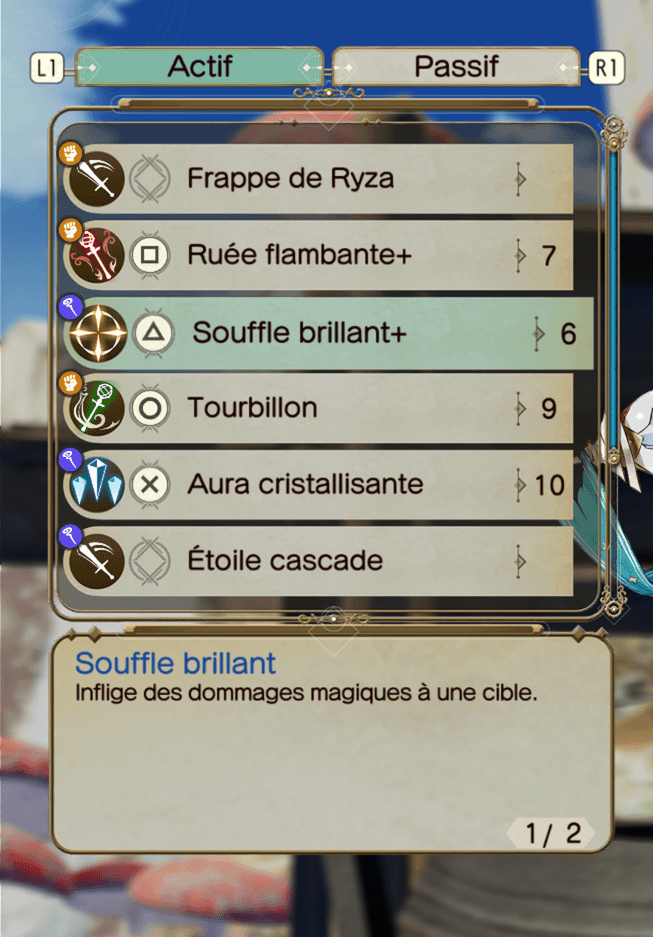Click the circle button glyph beside Tourbillon
The width and height of the screenshot is (653, 937).
tap(149, 409)
